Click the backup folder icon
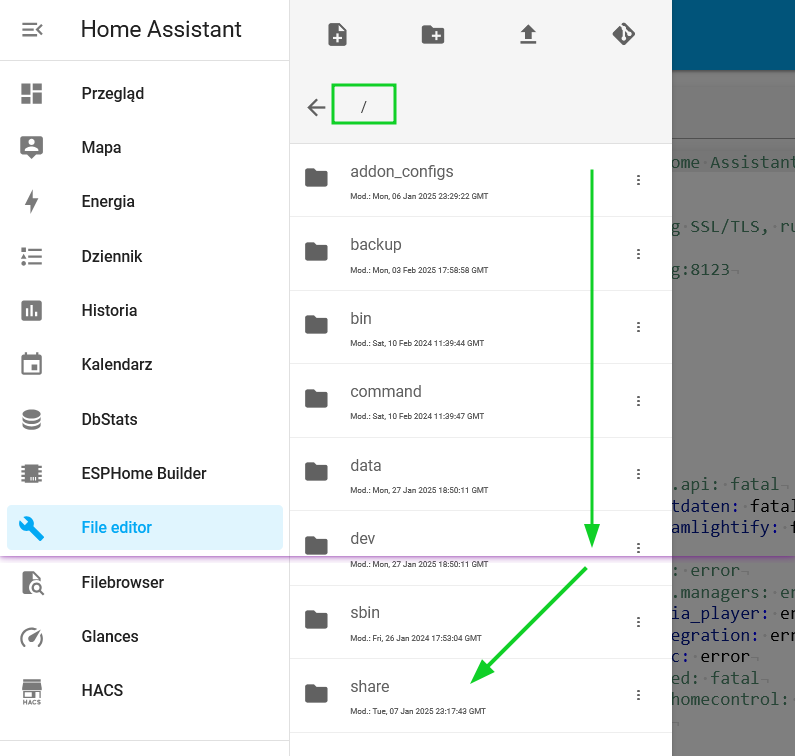The width and height of the screenshot is (795, 756). 316,251
